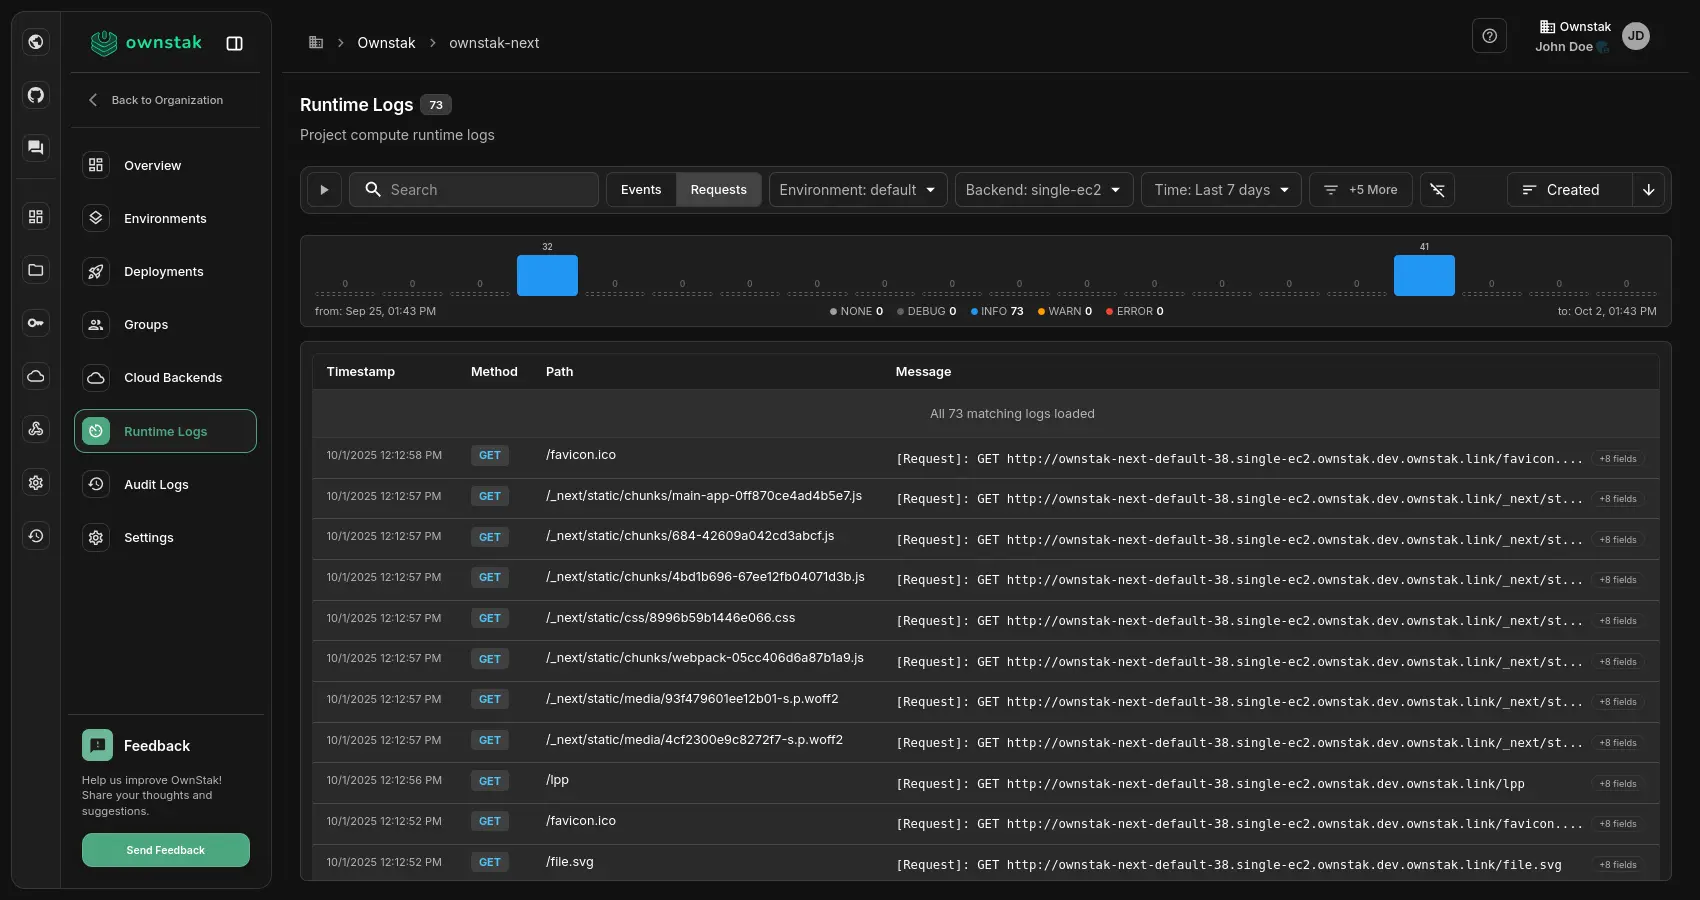Click the clear filters icon
This screenshot has height=900, width=1700.
tap(1437, 190)
